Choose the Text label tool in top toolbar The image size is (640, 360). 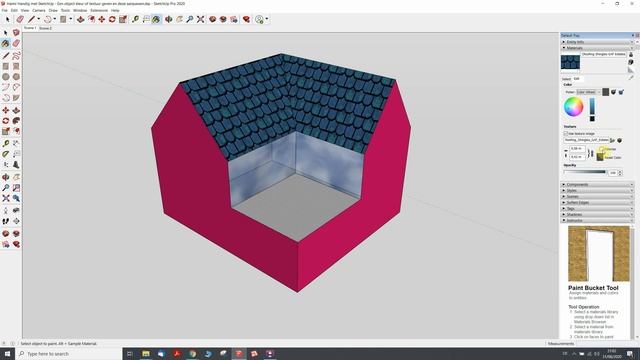[146, 19]
